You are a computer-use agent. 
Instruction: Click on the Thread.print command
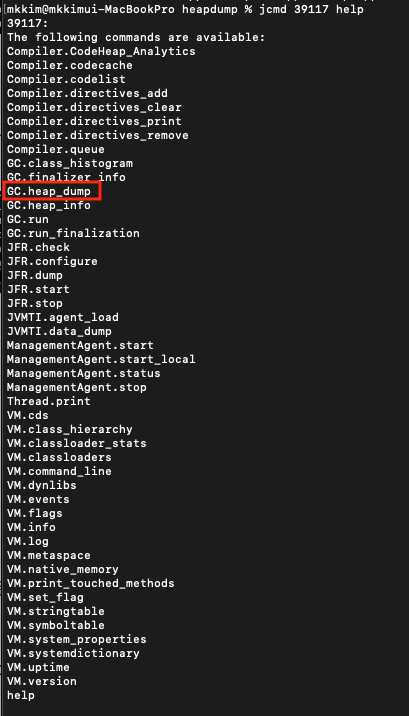(49, 401)
